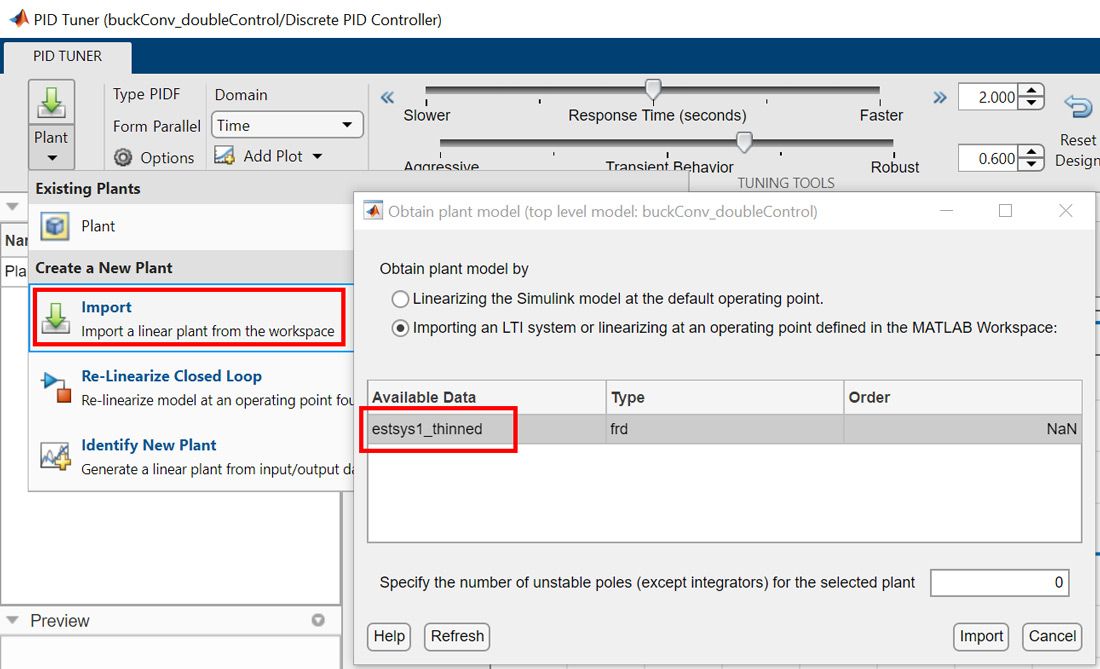Click the Add Plot icon
The height and width of the screenshot is (669, 1100).
click(x=225, y=156)
